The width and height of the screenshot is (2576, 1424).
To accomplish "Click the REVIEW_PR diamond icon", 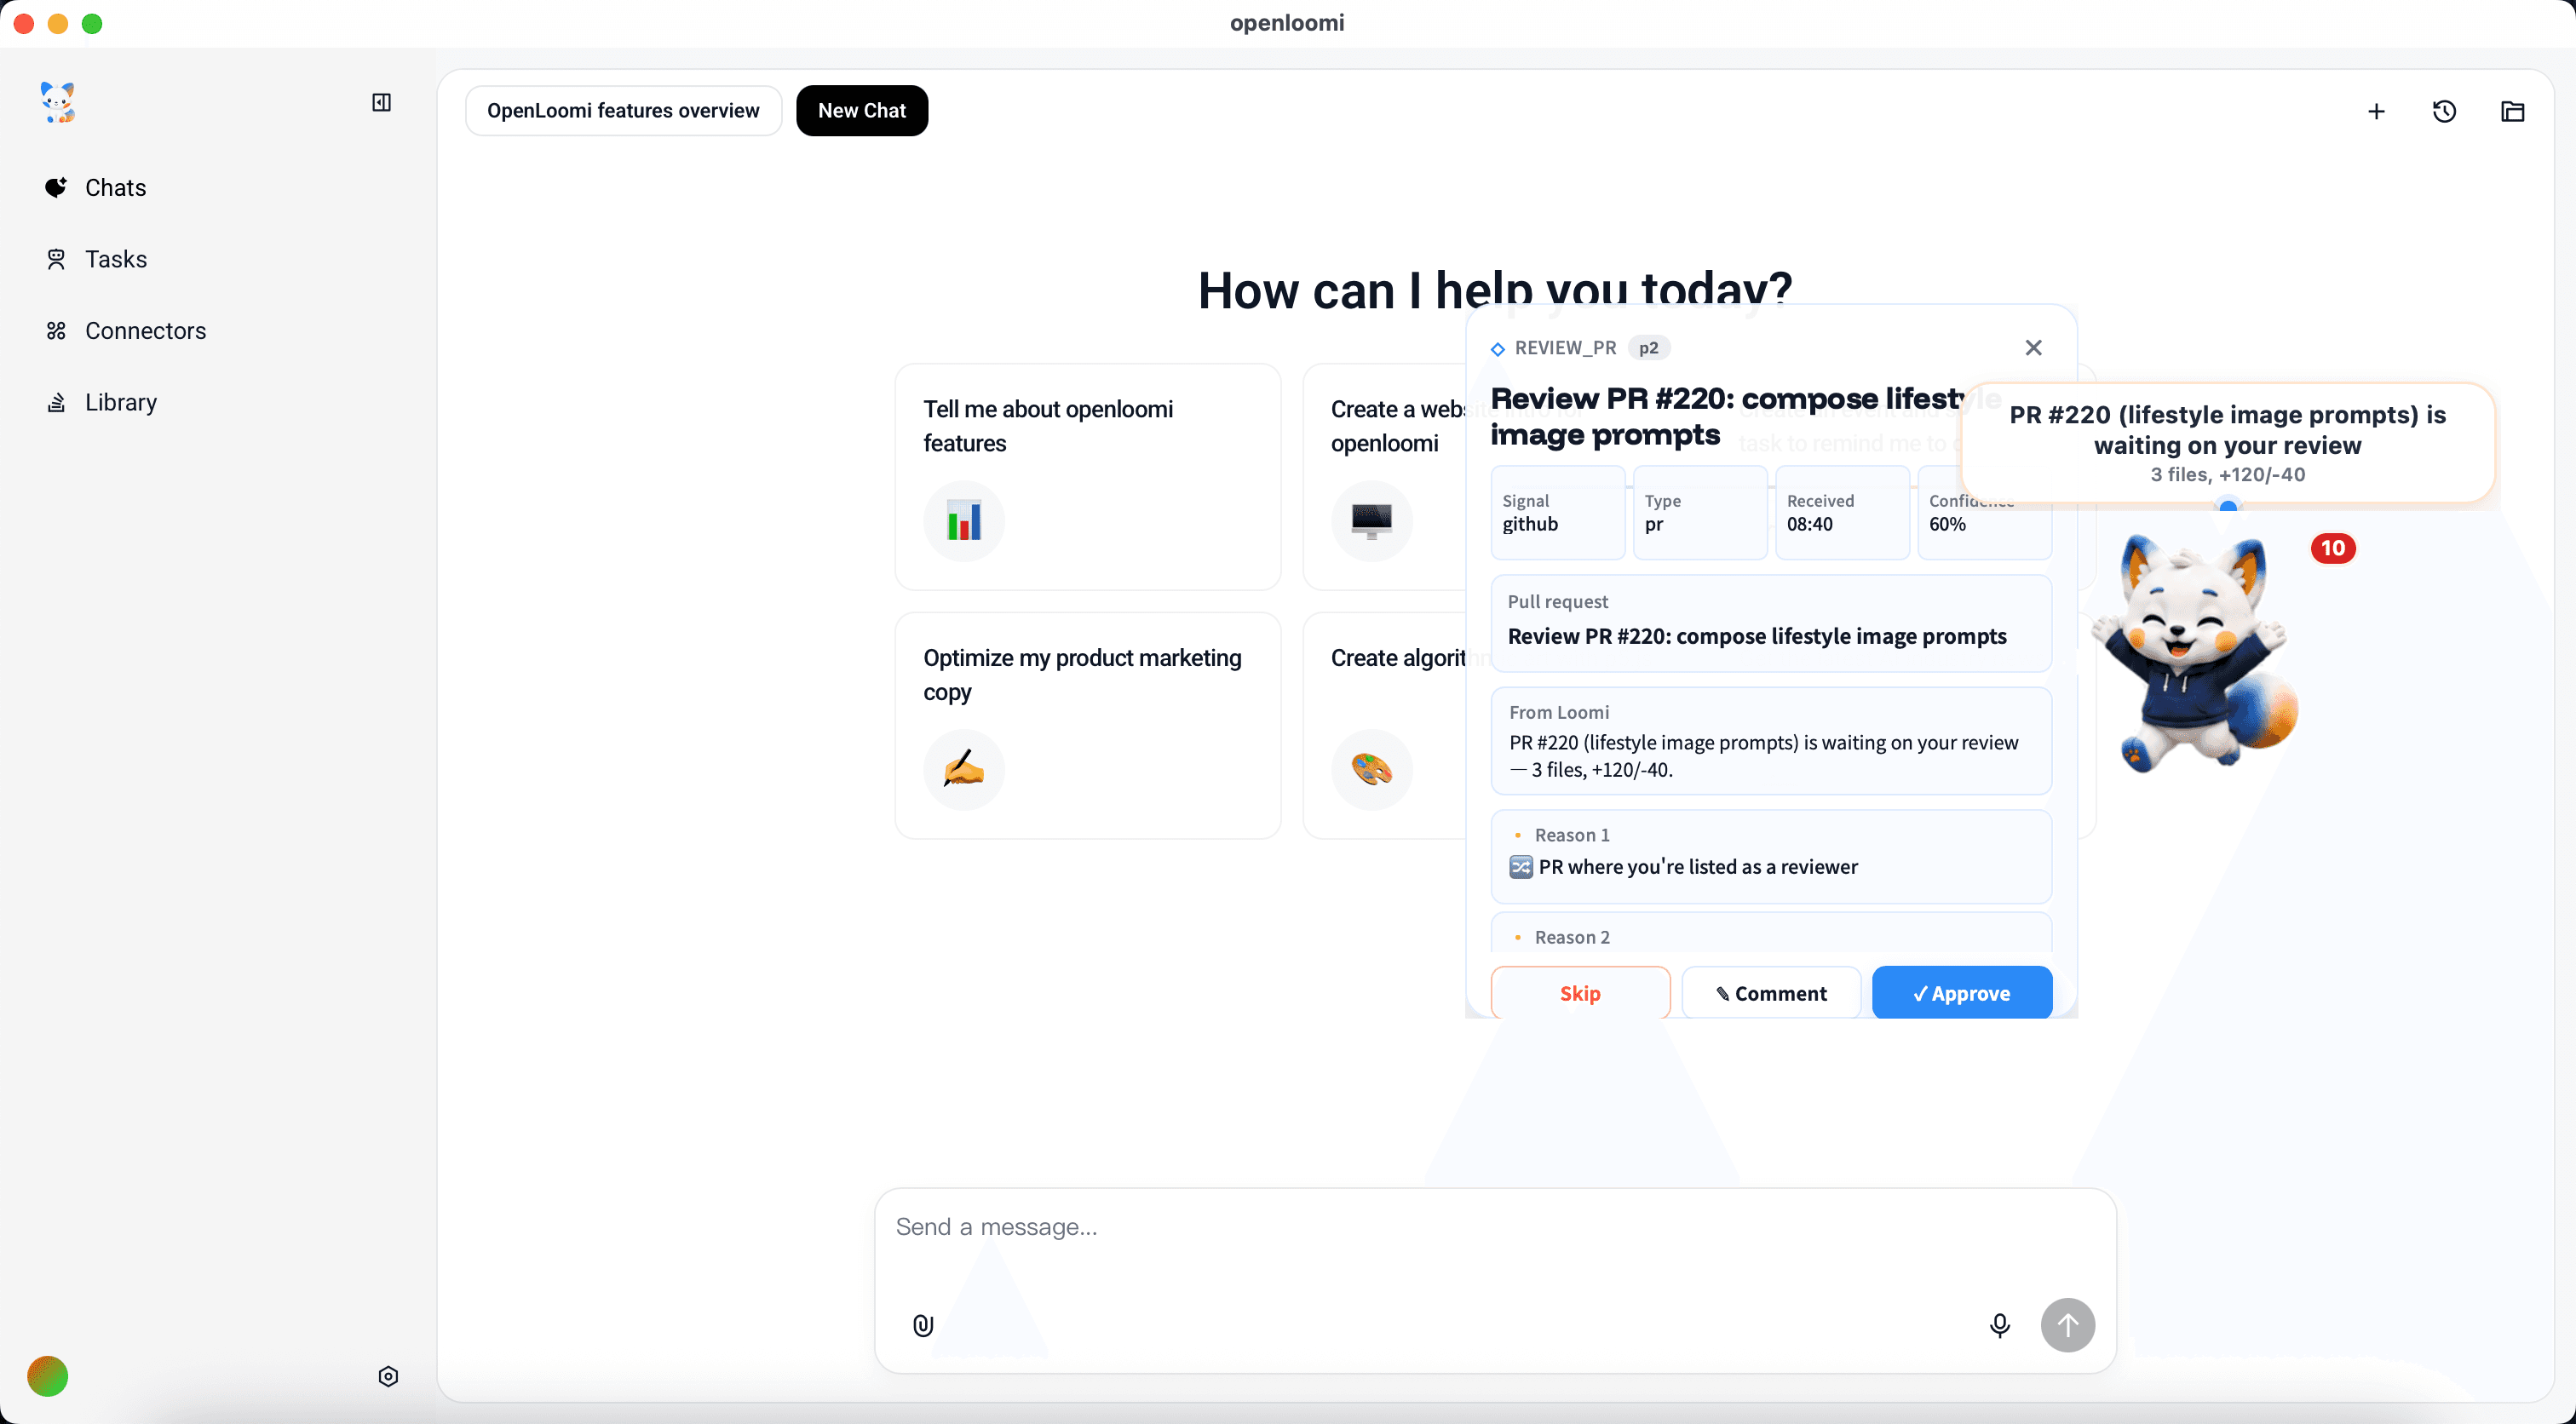I will tap(1498, 349).
